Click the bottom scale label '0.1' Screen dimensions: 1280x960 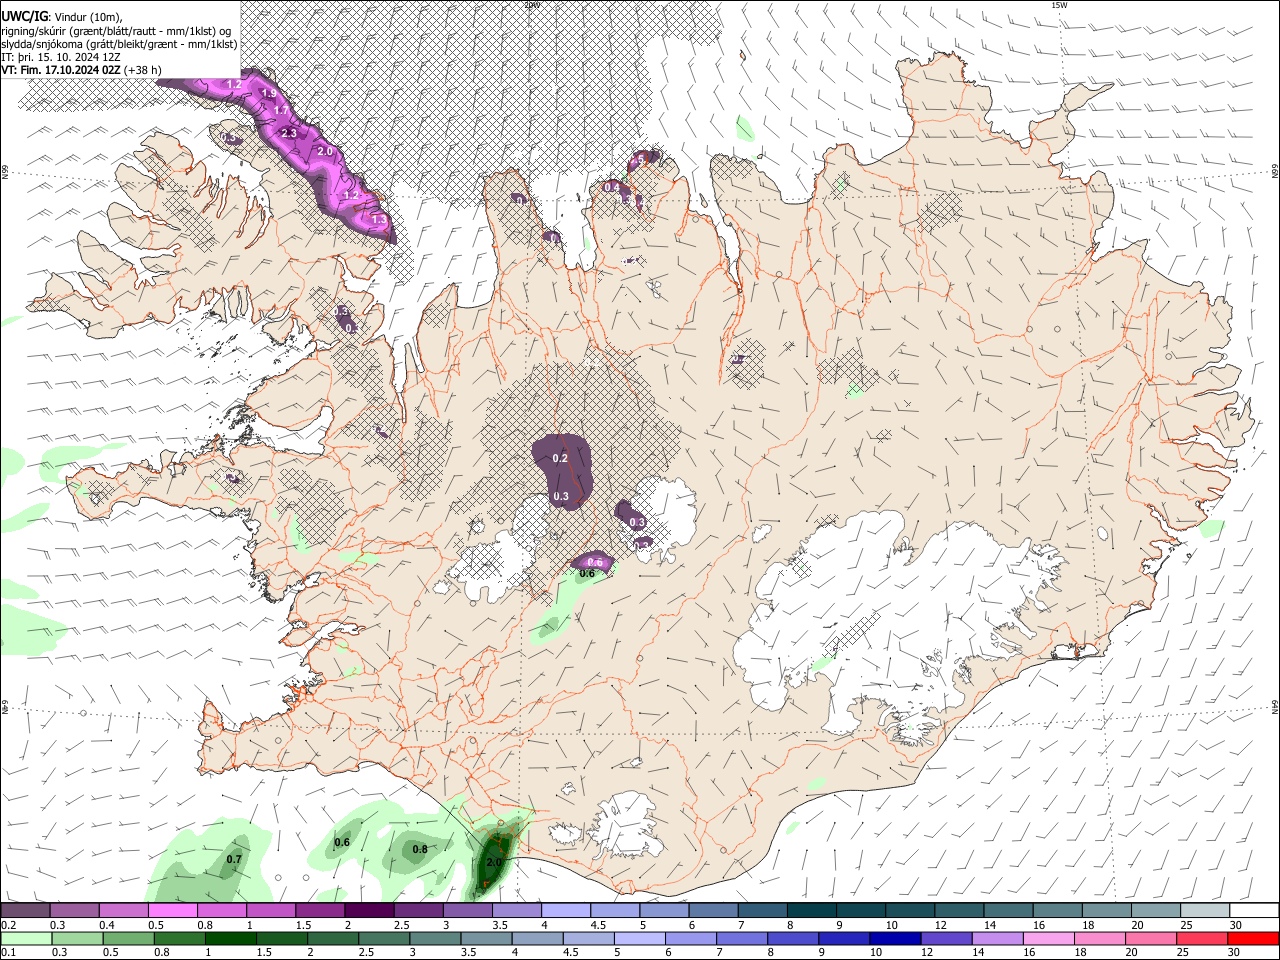coord(7,953)
